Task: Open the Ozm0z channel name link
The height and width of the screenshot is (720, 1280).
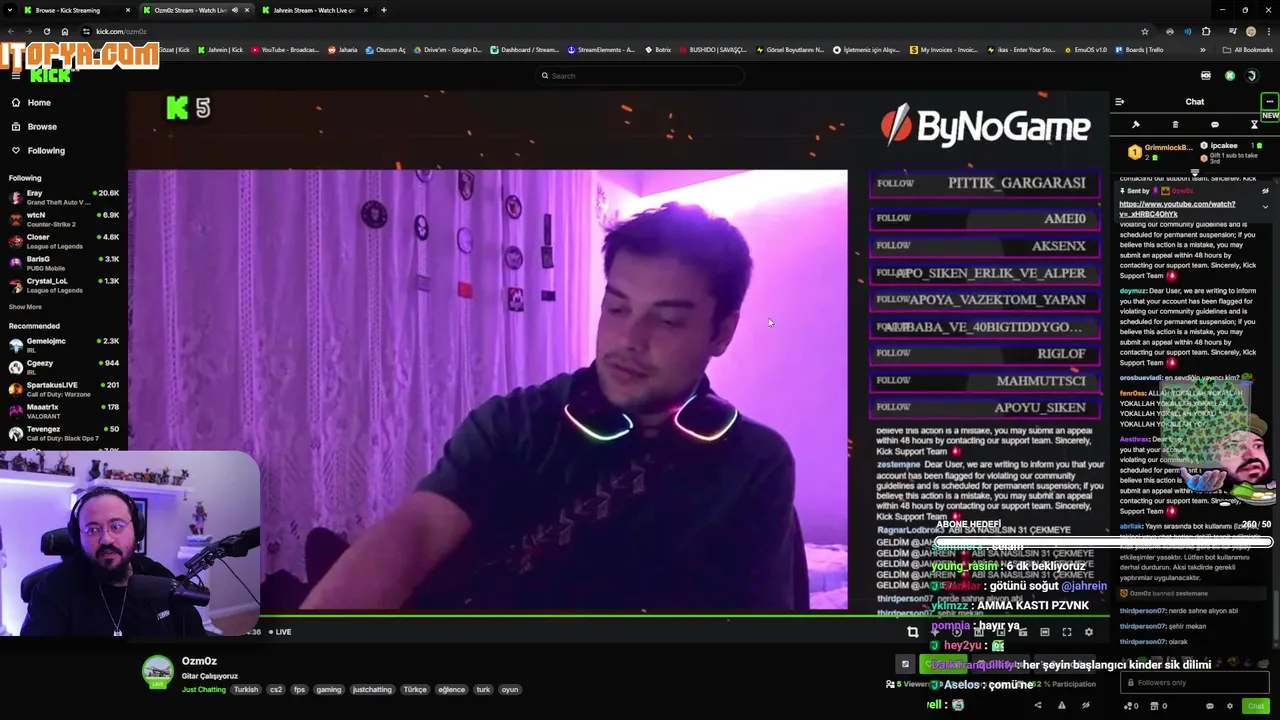Action: click(199, 661)
